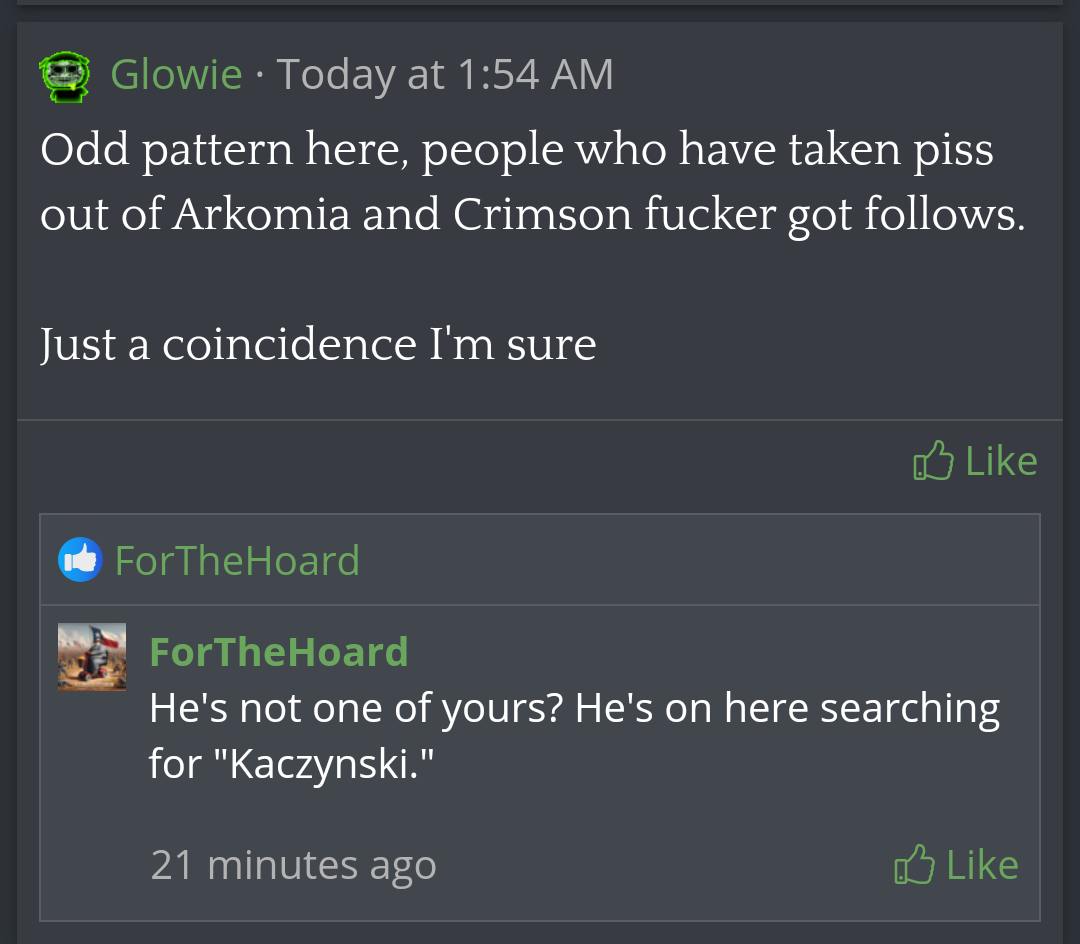
Task: Open ForTheHoard in the reactions bar
Action: click(x=237, y=560)
